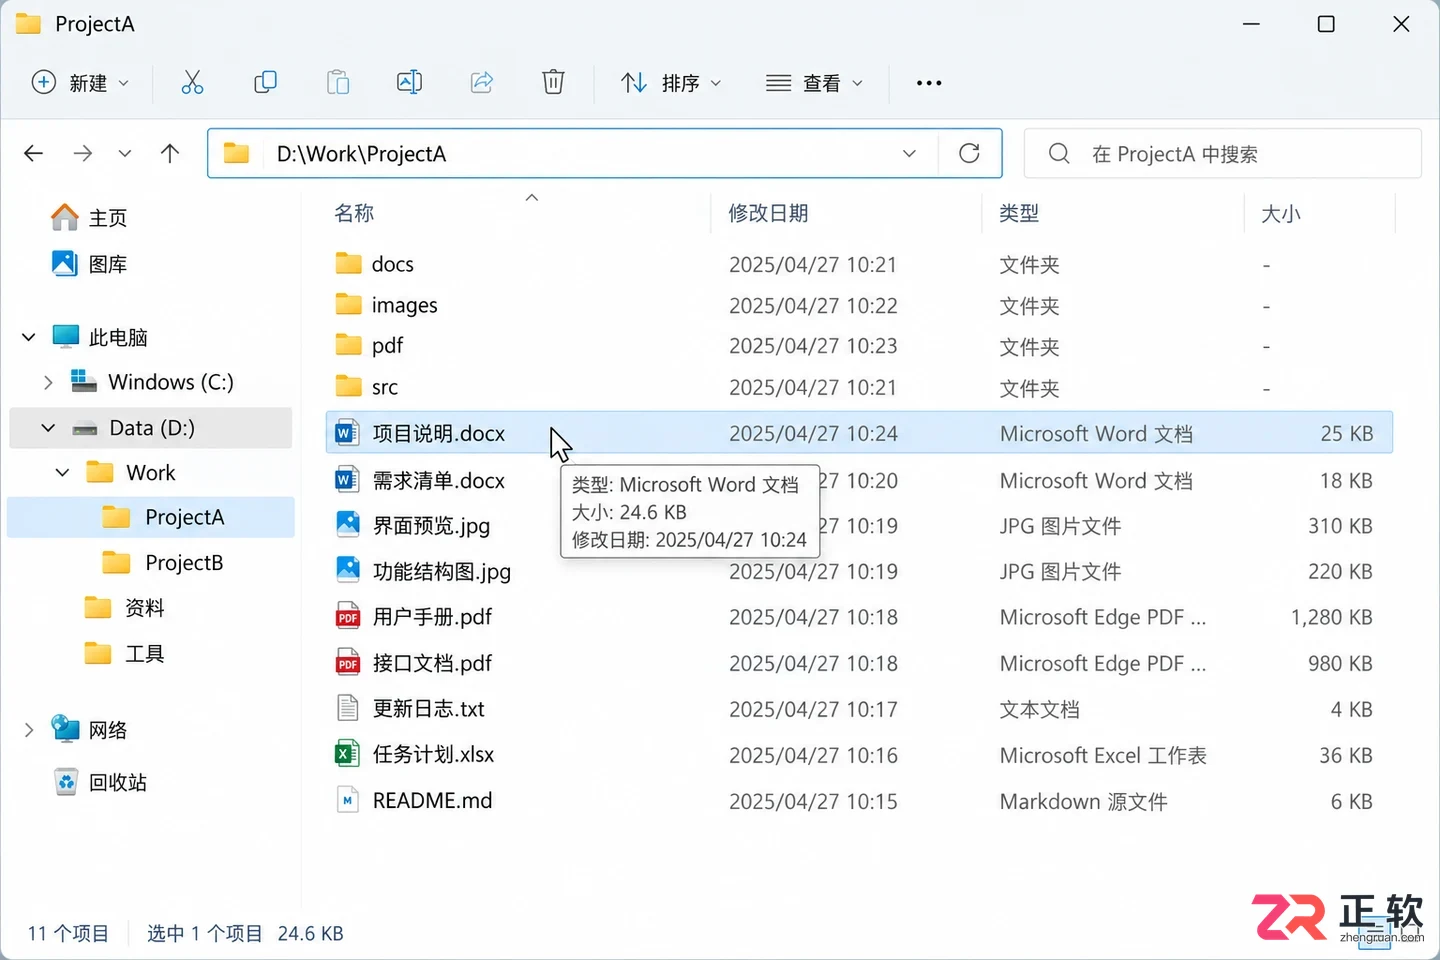1440x960 pixels.
Task: Click the Paste clipboard icon
Action: [x=338, y=83]
